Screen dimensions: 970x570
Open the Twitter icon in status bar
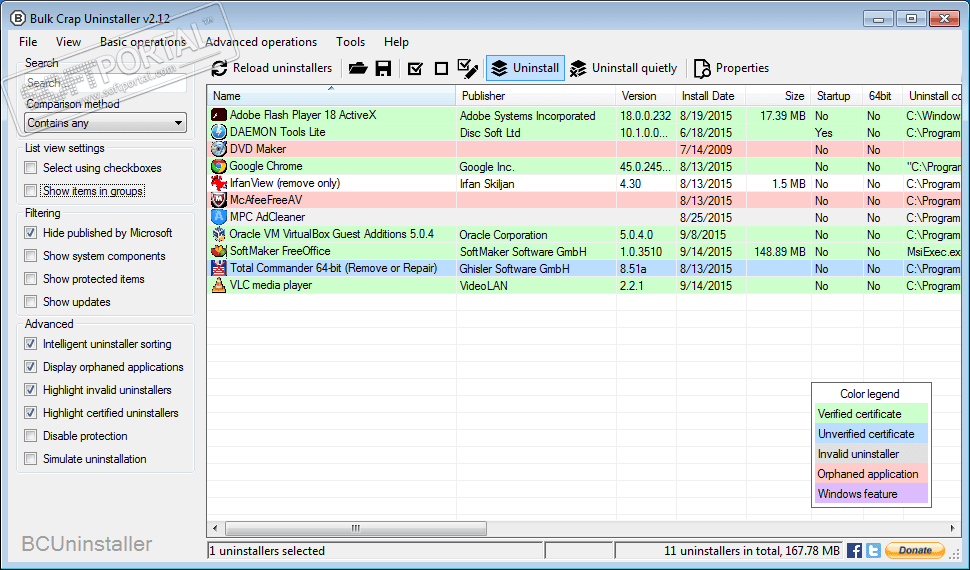[x=873, y=550]
